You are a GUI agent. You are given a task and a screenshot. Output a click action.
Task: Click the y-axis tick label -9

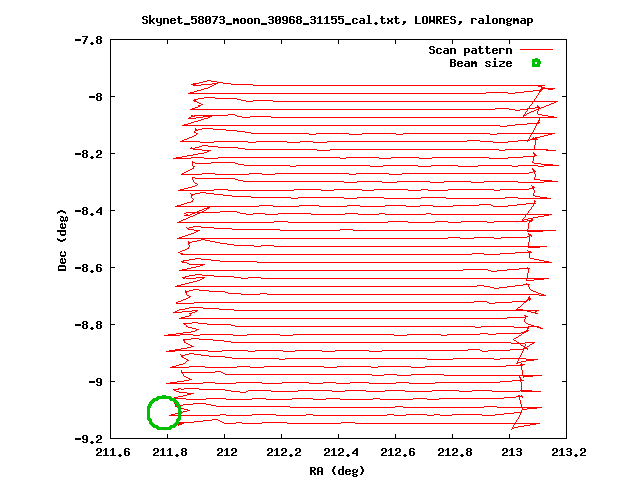95,382
